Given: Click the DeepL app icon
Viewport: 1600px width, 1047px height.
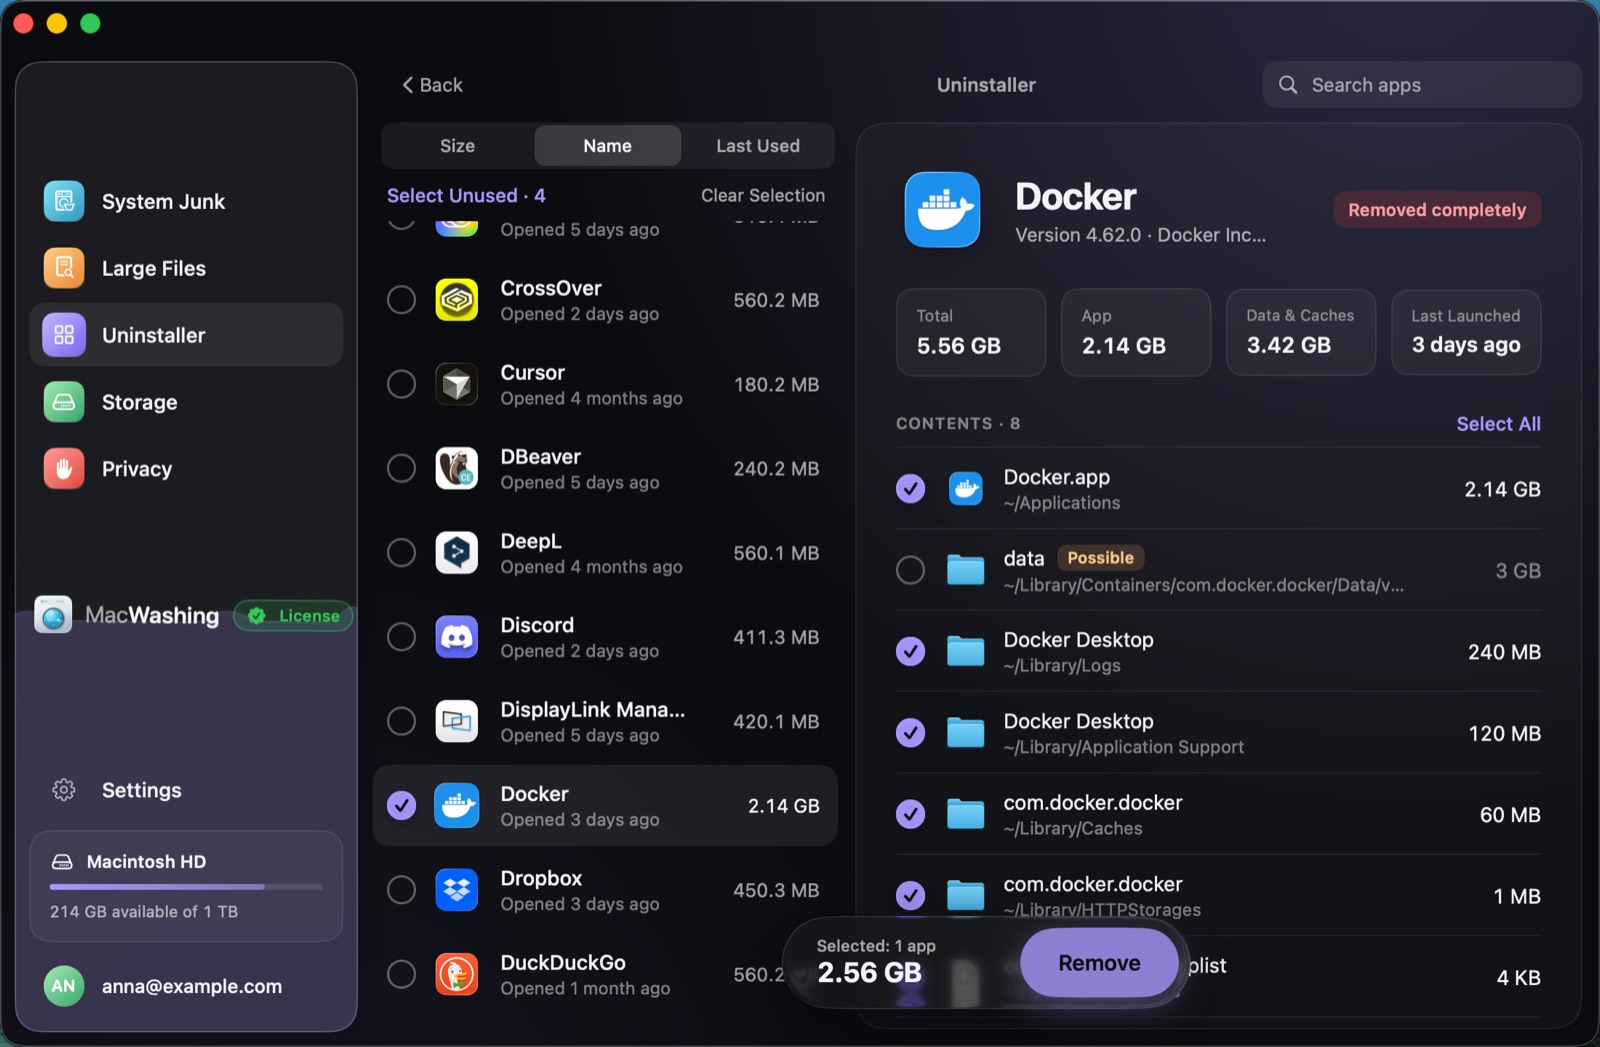Looking at the screenshot, I should point(457,552).
